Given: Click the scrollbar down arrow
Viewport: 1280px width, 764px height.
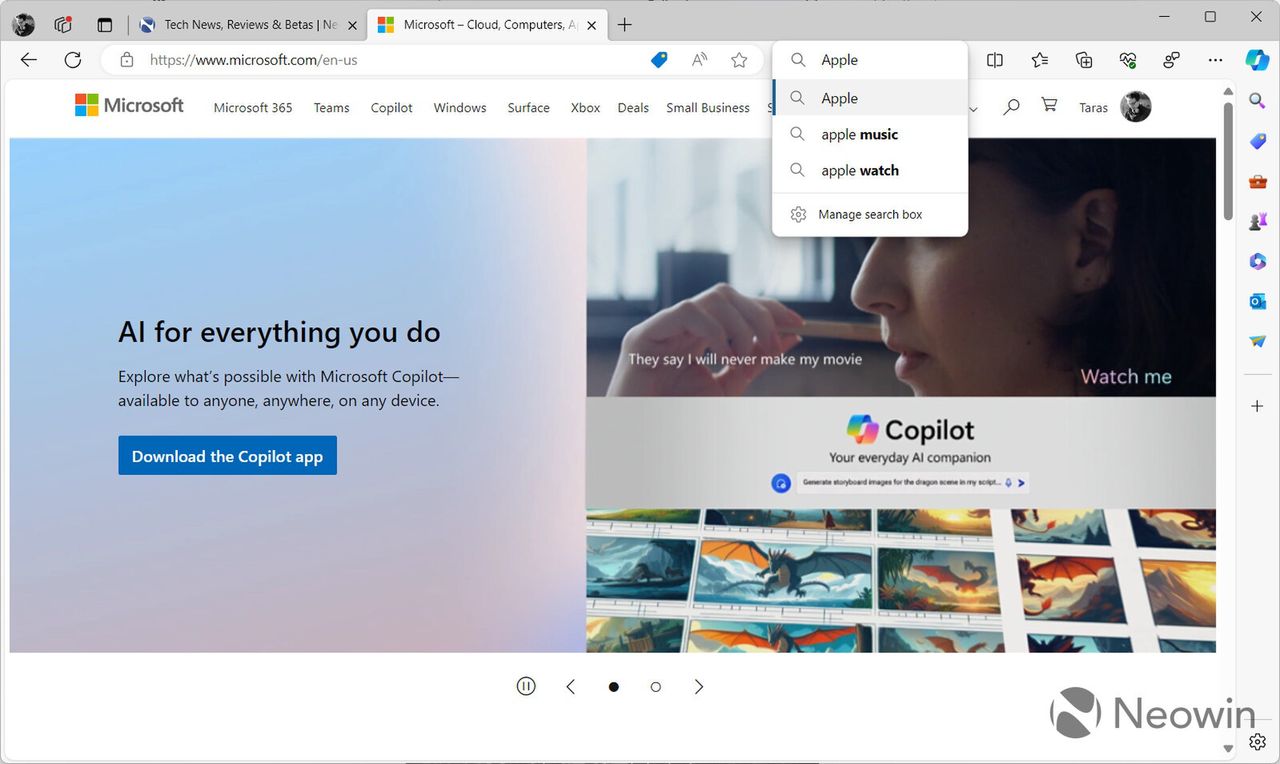Looking at the screenshot, I should 1229,747.
